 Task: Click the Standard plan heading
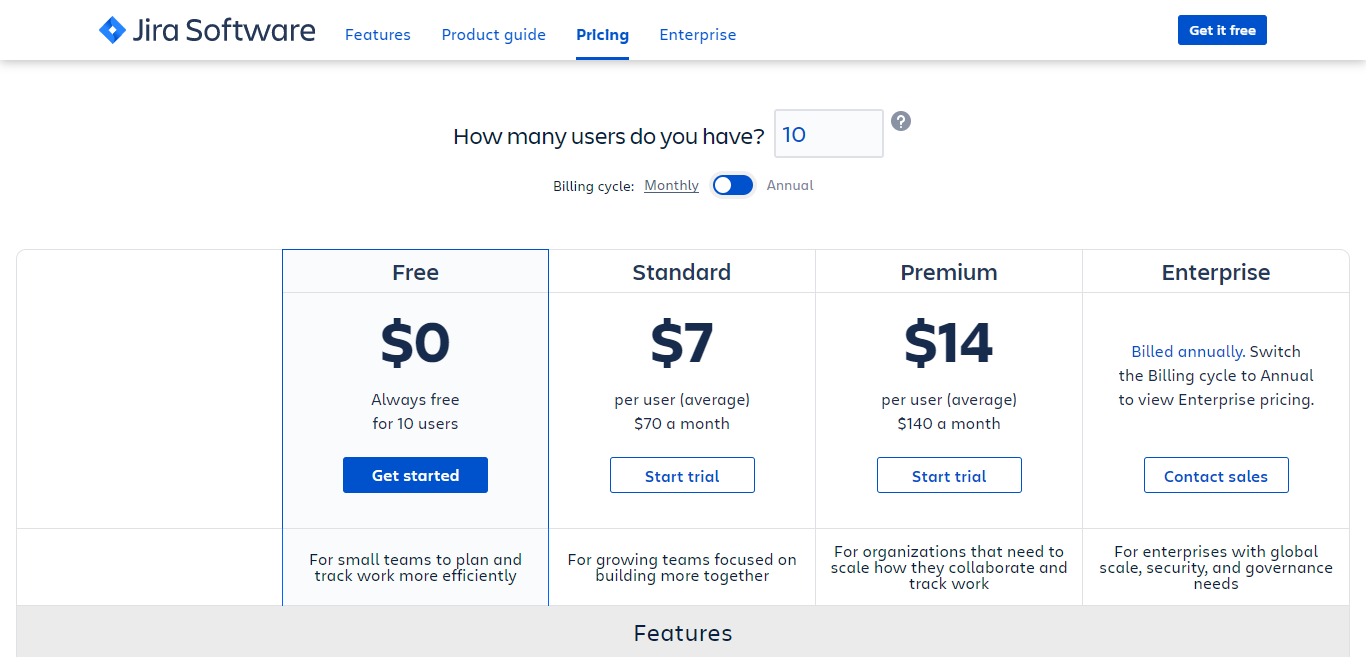click(682, 272)
